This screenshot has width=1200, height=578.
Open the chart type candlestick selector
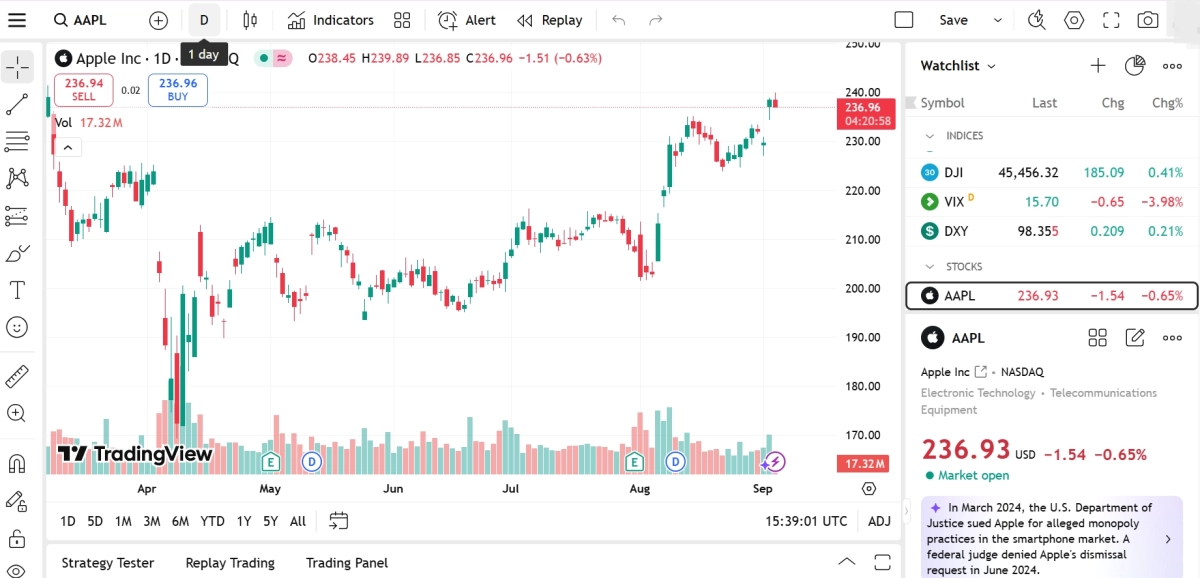[249, 20]
